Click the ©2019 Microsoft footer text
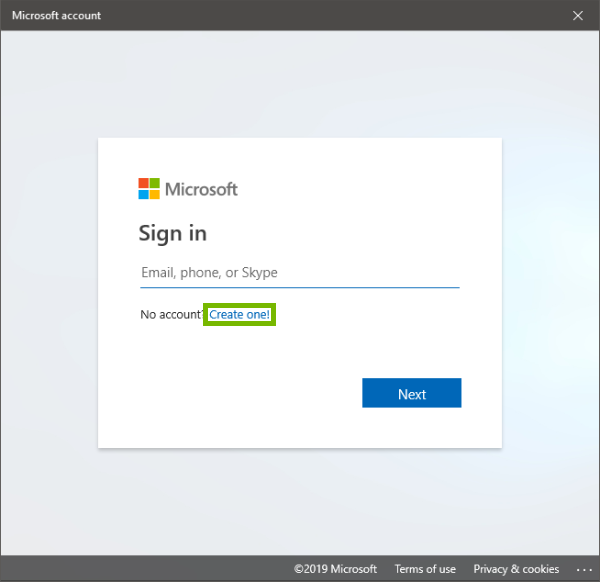 [335, 569]
